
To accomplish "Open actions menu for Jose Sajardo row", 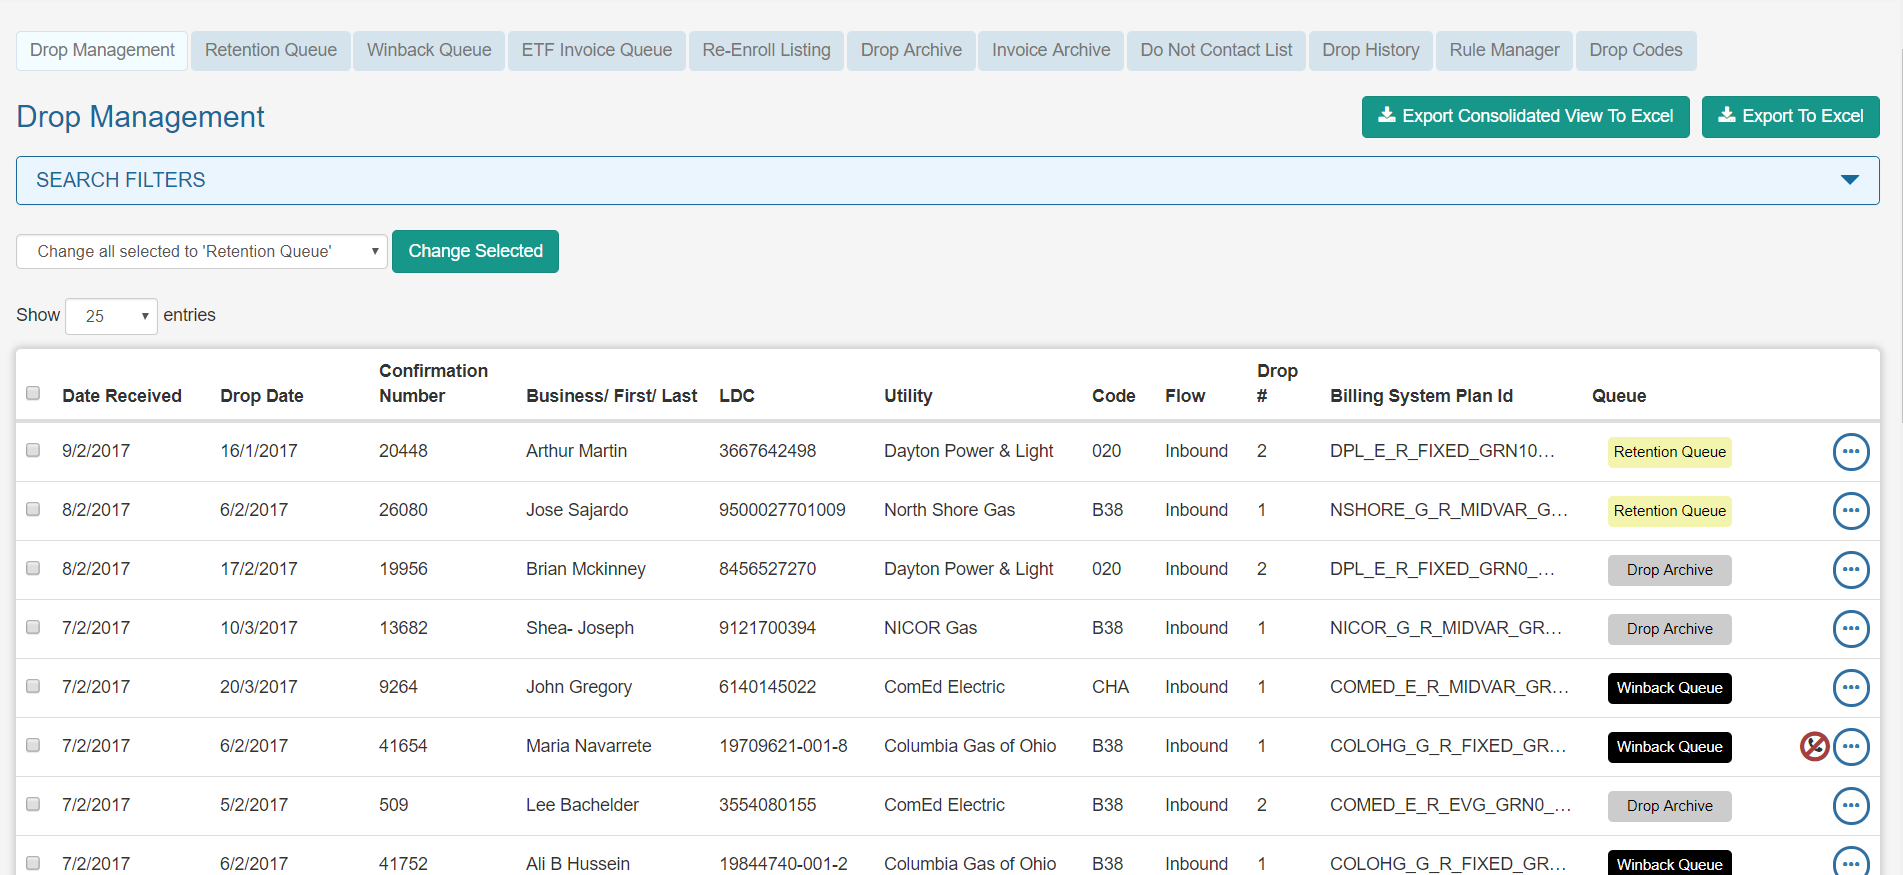I will [1851, 511].
